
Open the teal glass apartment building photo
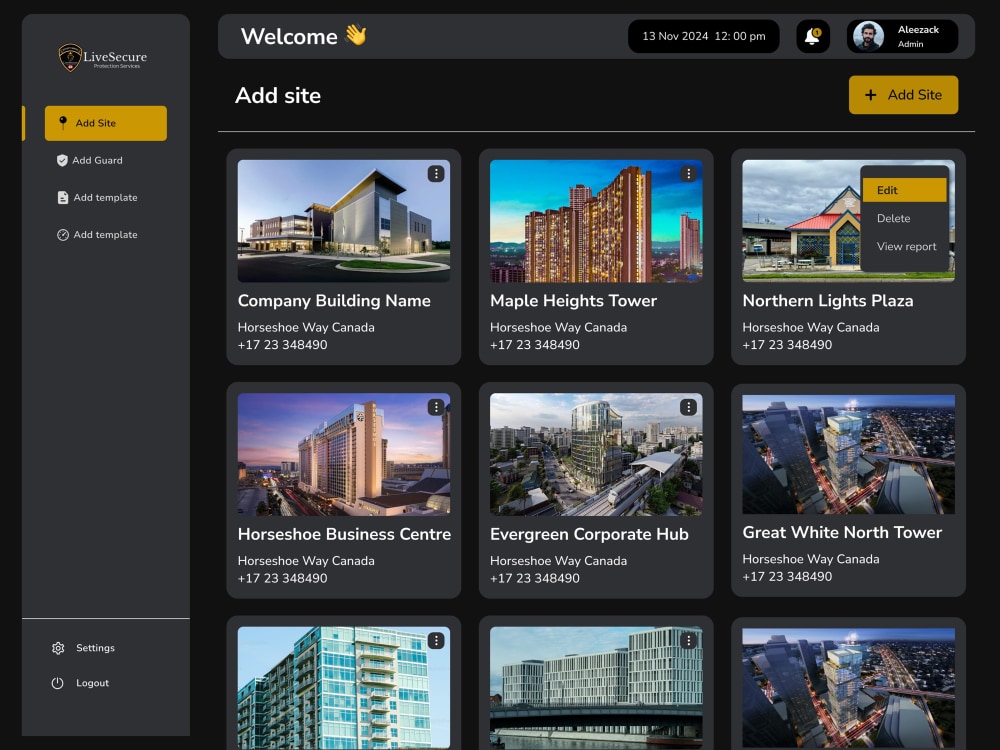(344, 688)
